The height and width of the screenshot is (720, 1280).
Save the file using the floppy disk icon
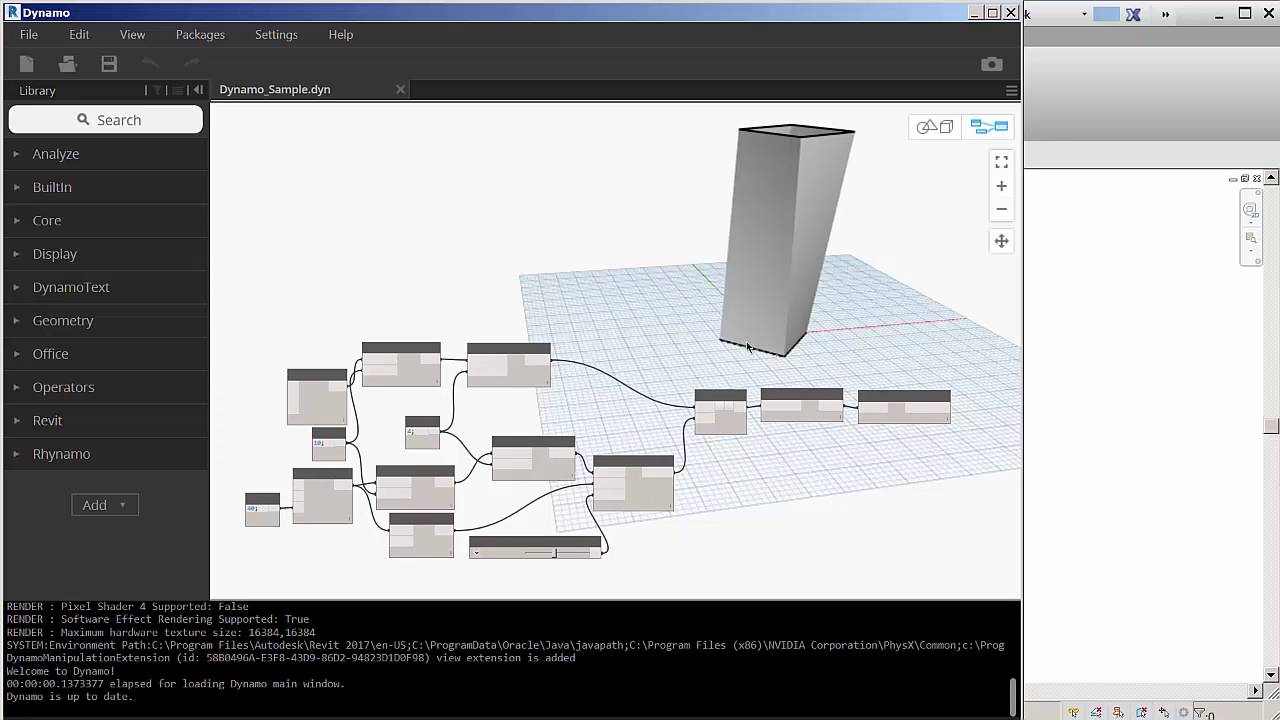[108, 63]
